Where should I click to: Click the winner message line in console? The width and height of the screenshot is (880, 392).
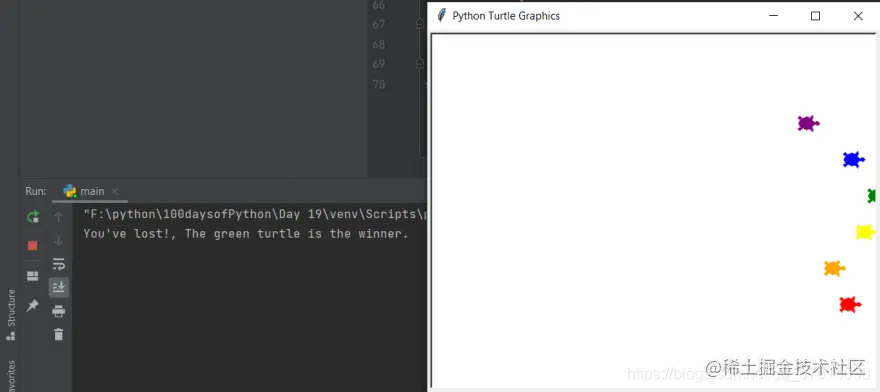(x=246, y=234)
